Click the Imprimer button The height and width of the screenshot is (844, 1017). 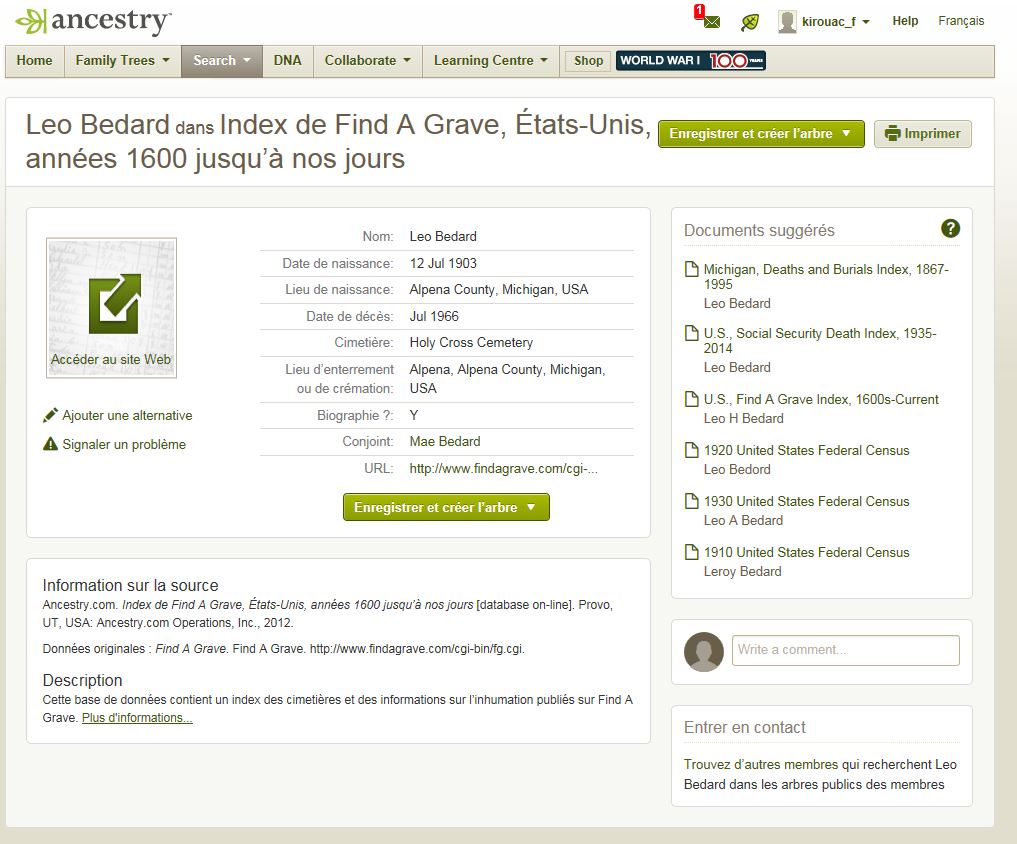point(922,134)
